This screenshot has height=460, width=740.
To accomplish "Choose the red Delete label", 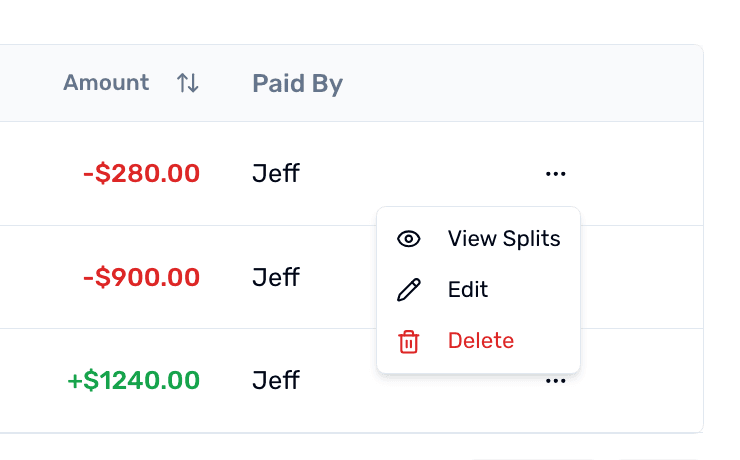I will click(x=481, y=341).
